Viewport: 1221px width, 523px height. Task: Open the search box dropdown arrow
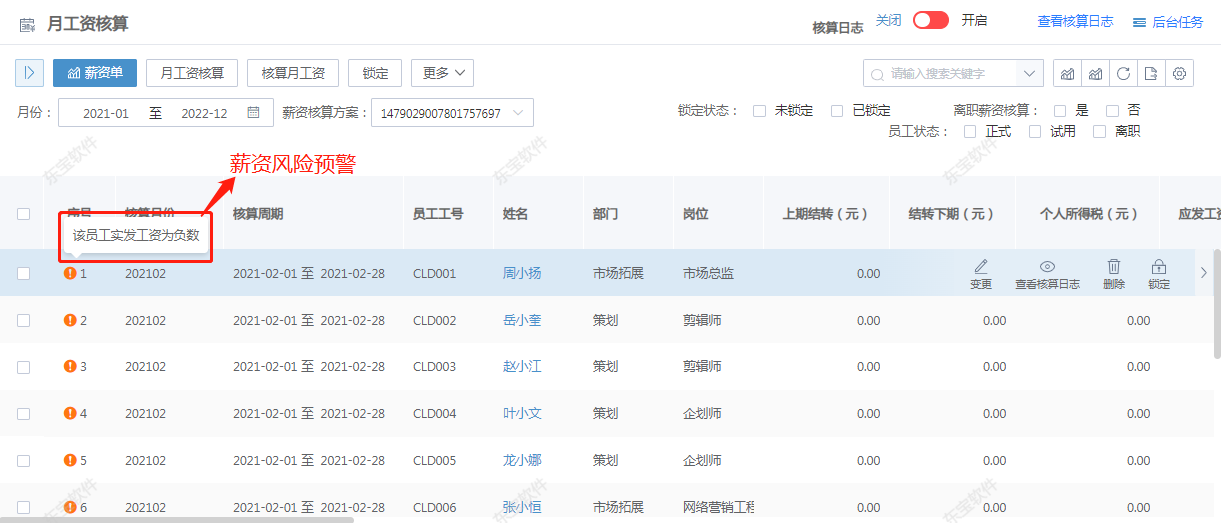(x=1029, y=73)
